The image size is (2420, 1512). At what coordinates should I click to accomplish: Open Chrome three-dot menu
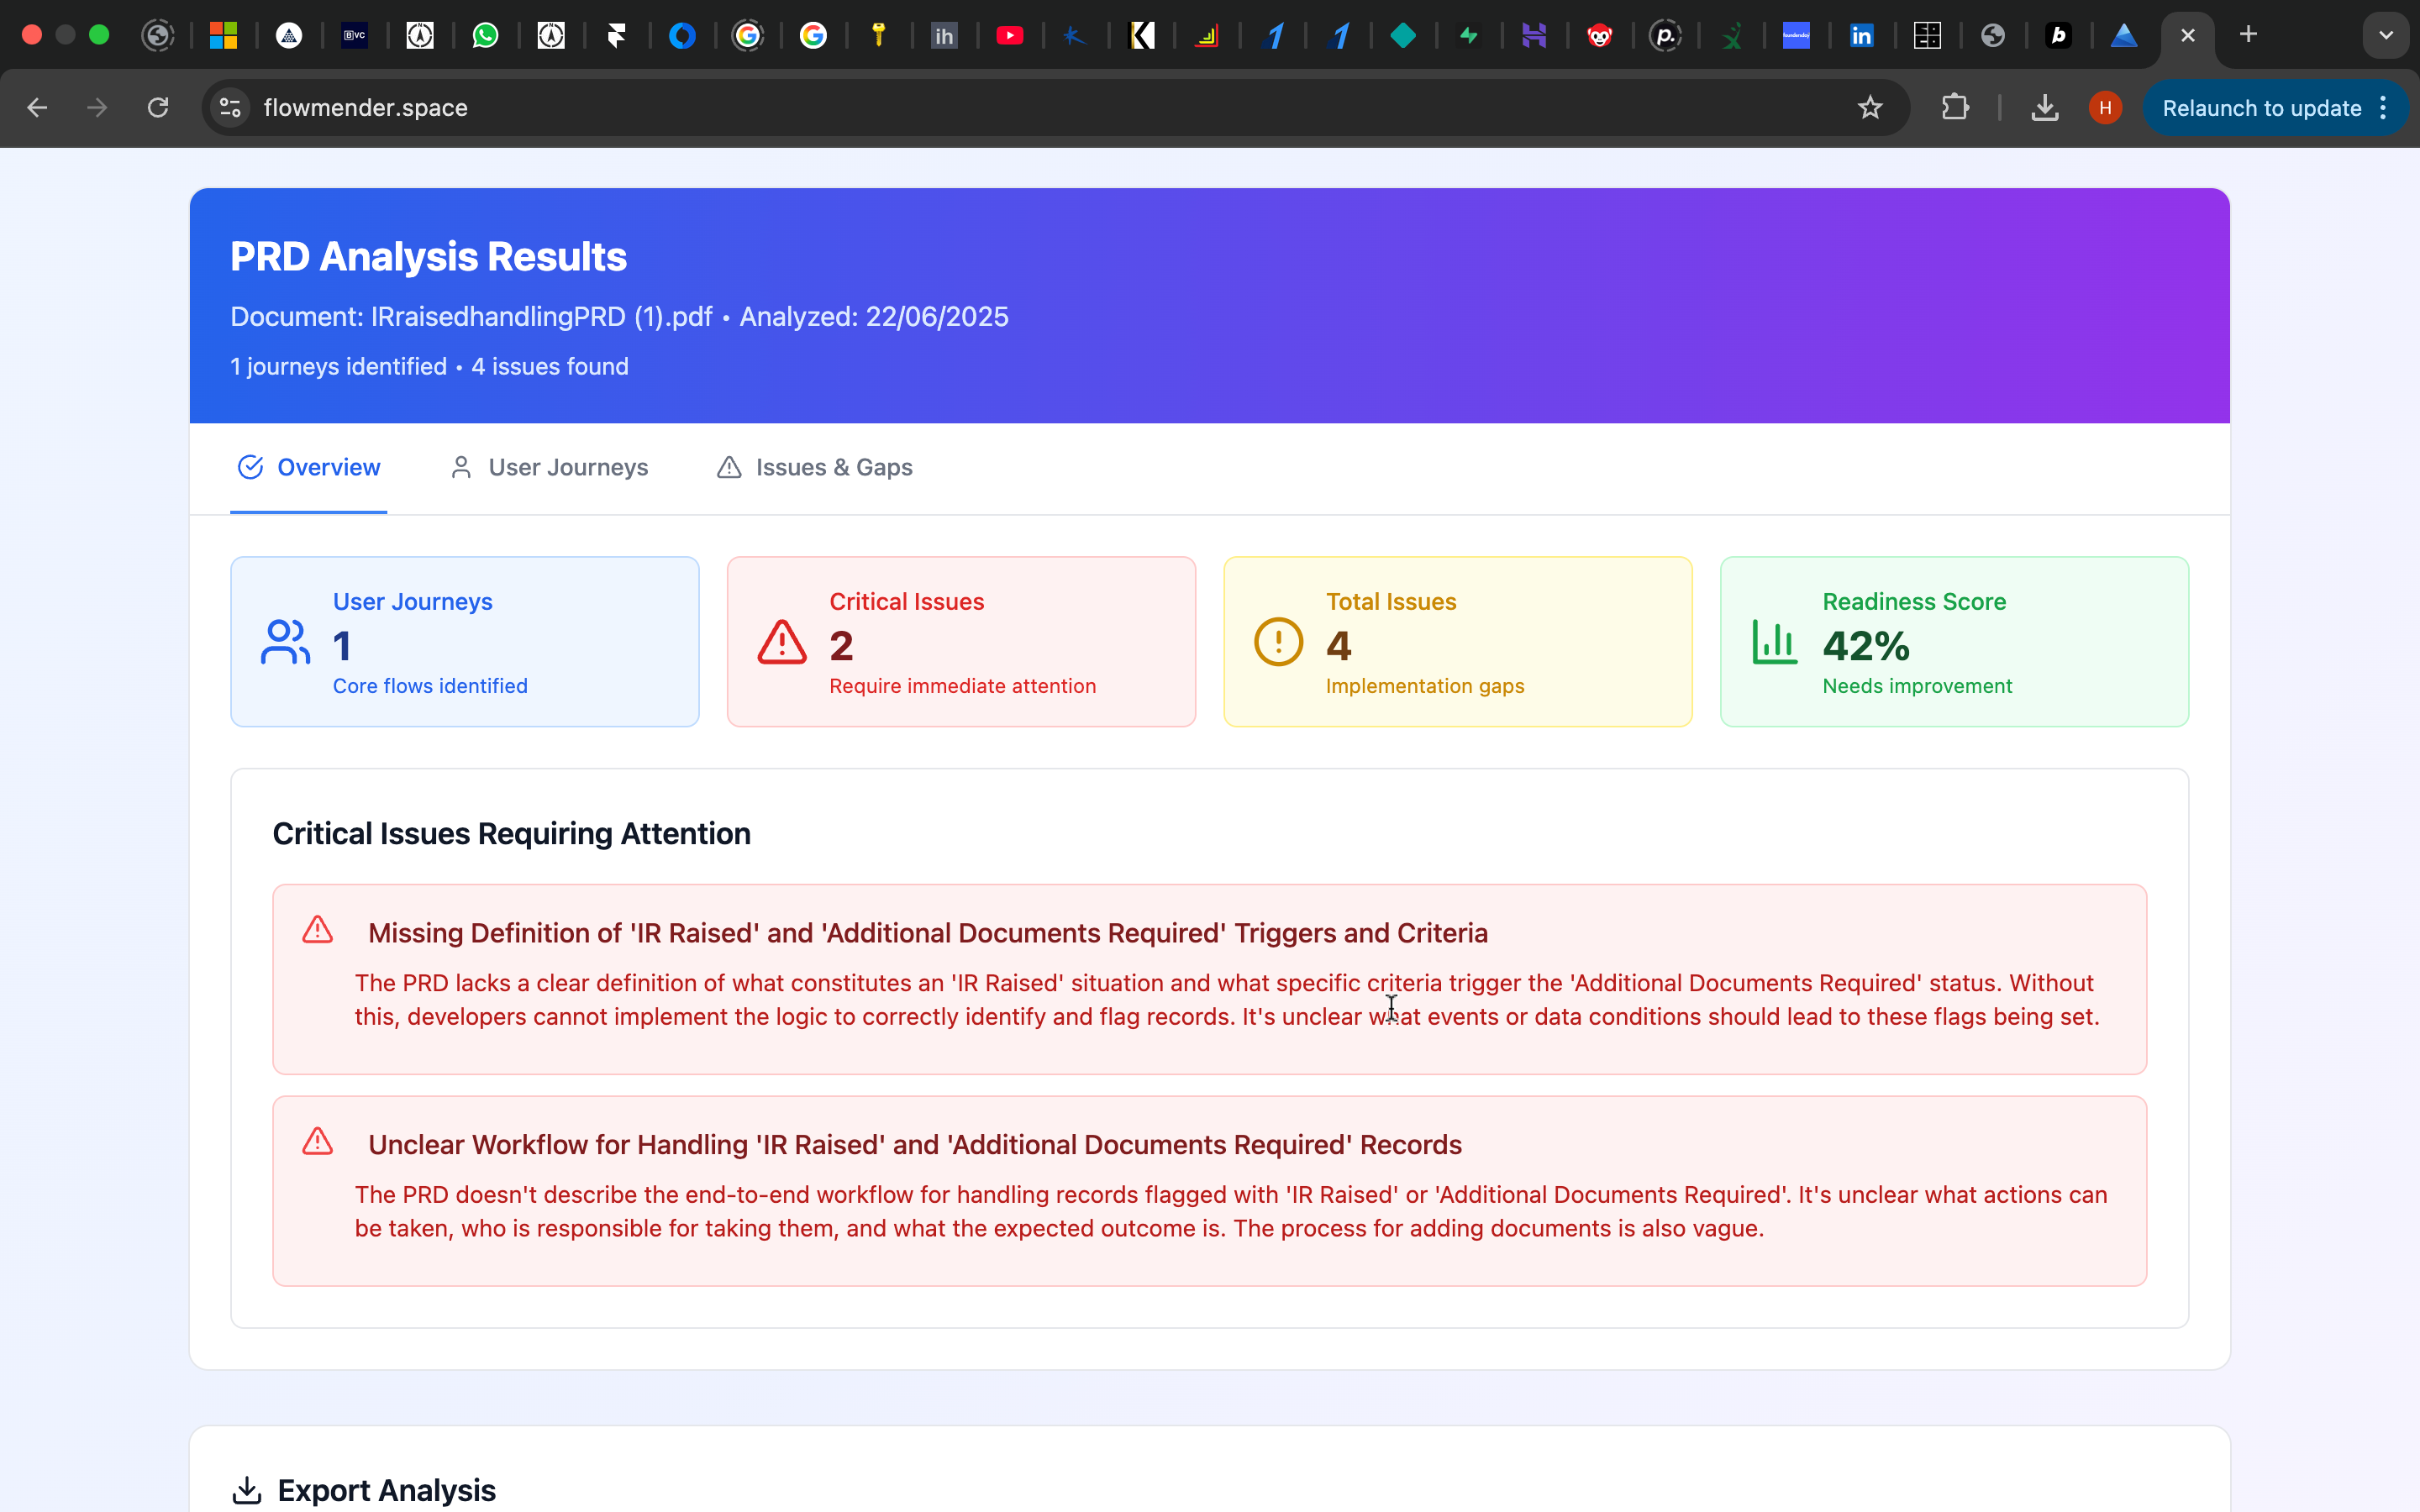coord(2384,108)
